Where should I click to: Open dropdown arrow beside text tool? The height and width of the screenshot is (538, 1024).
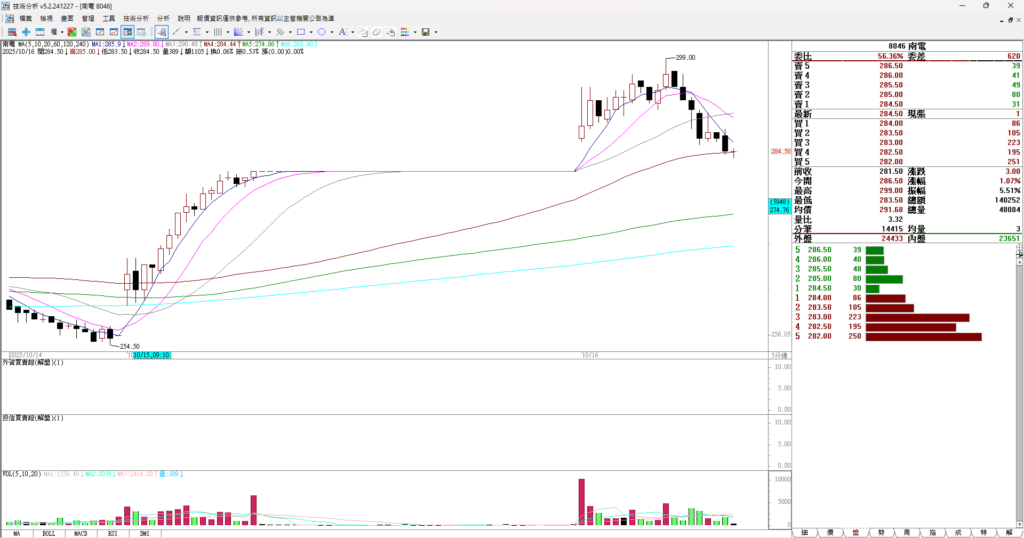(x=353, y=32)
